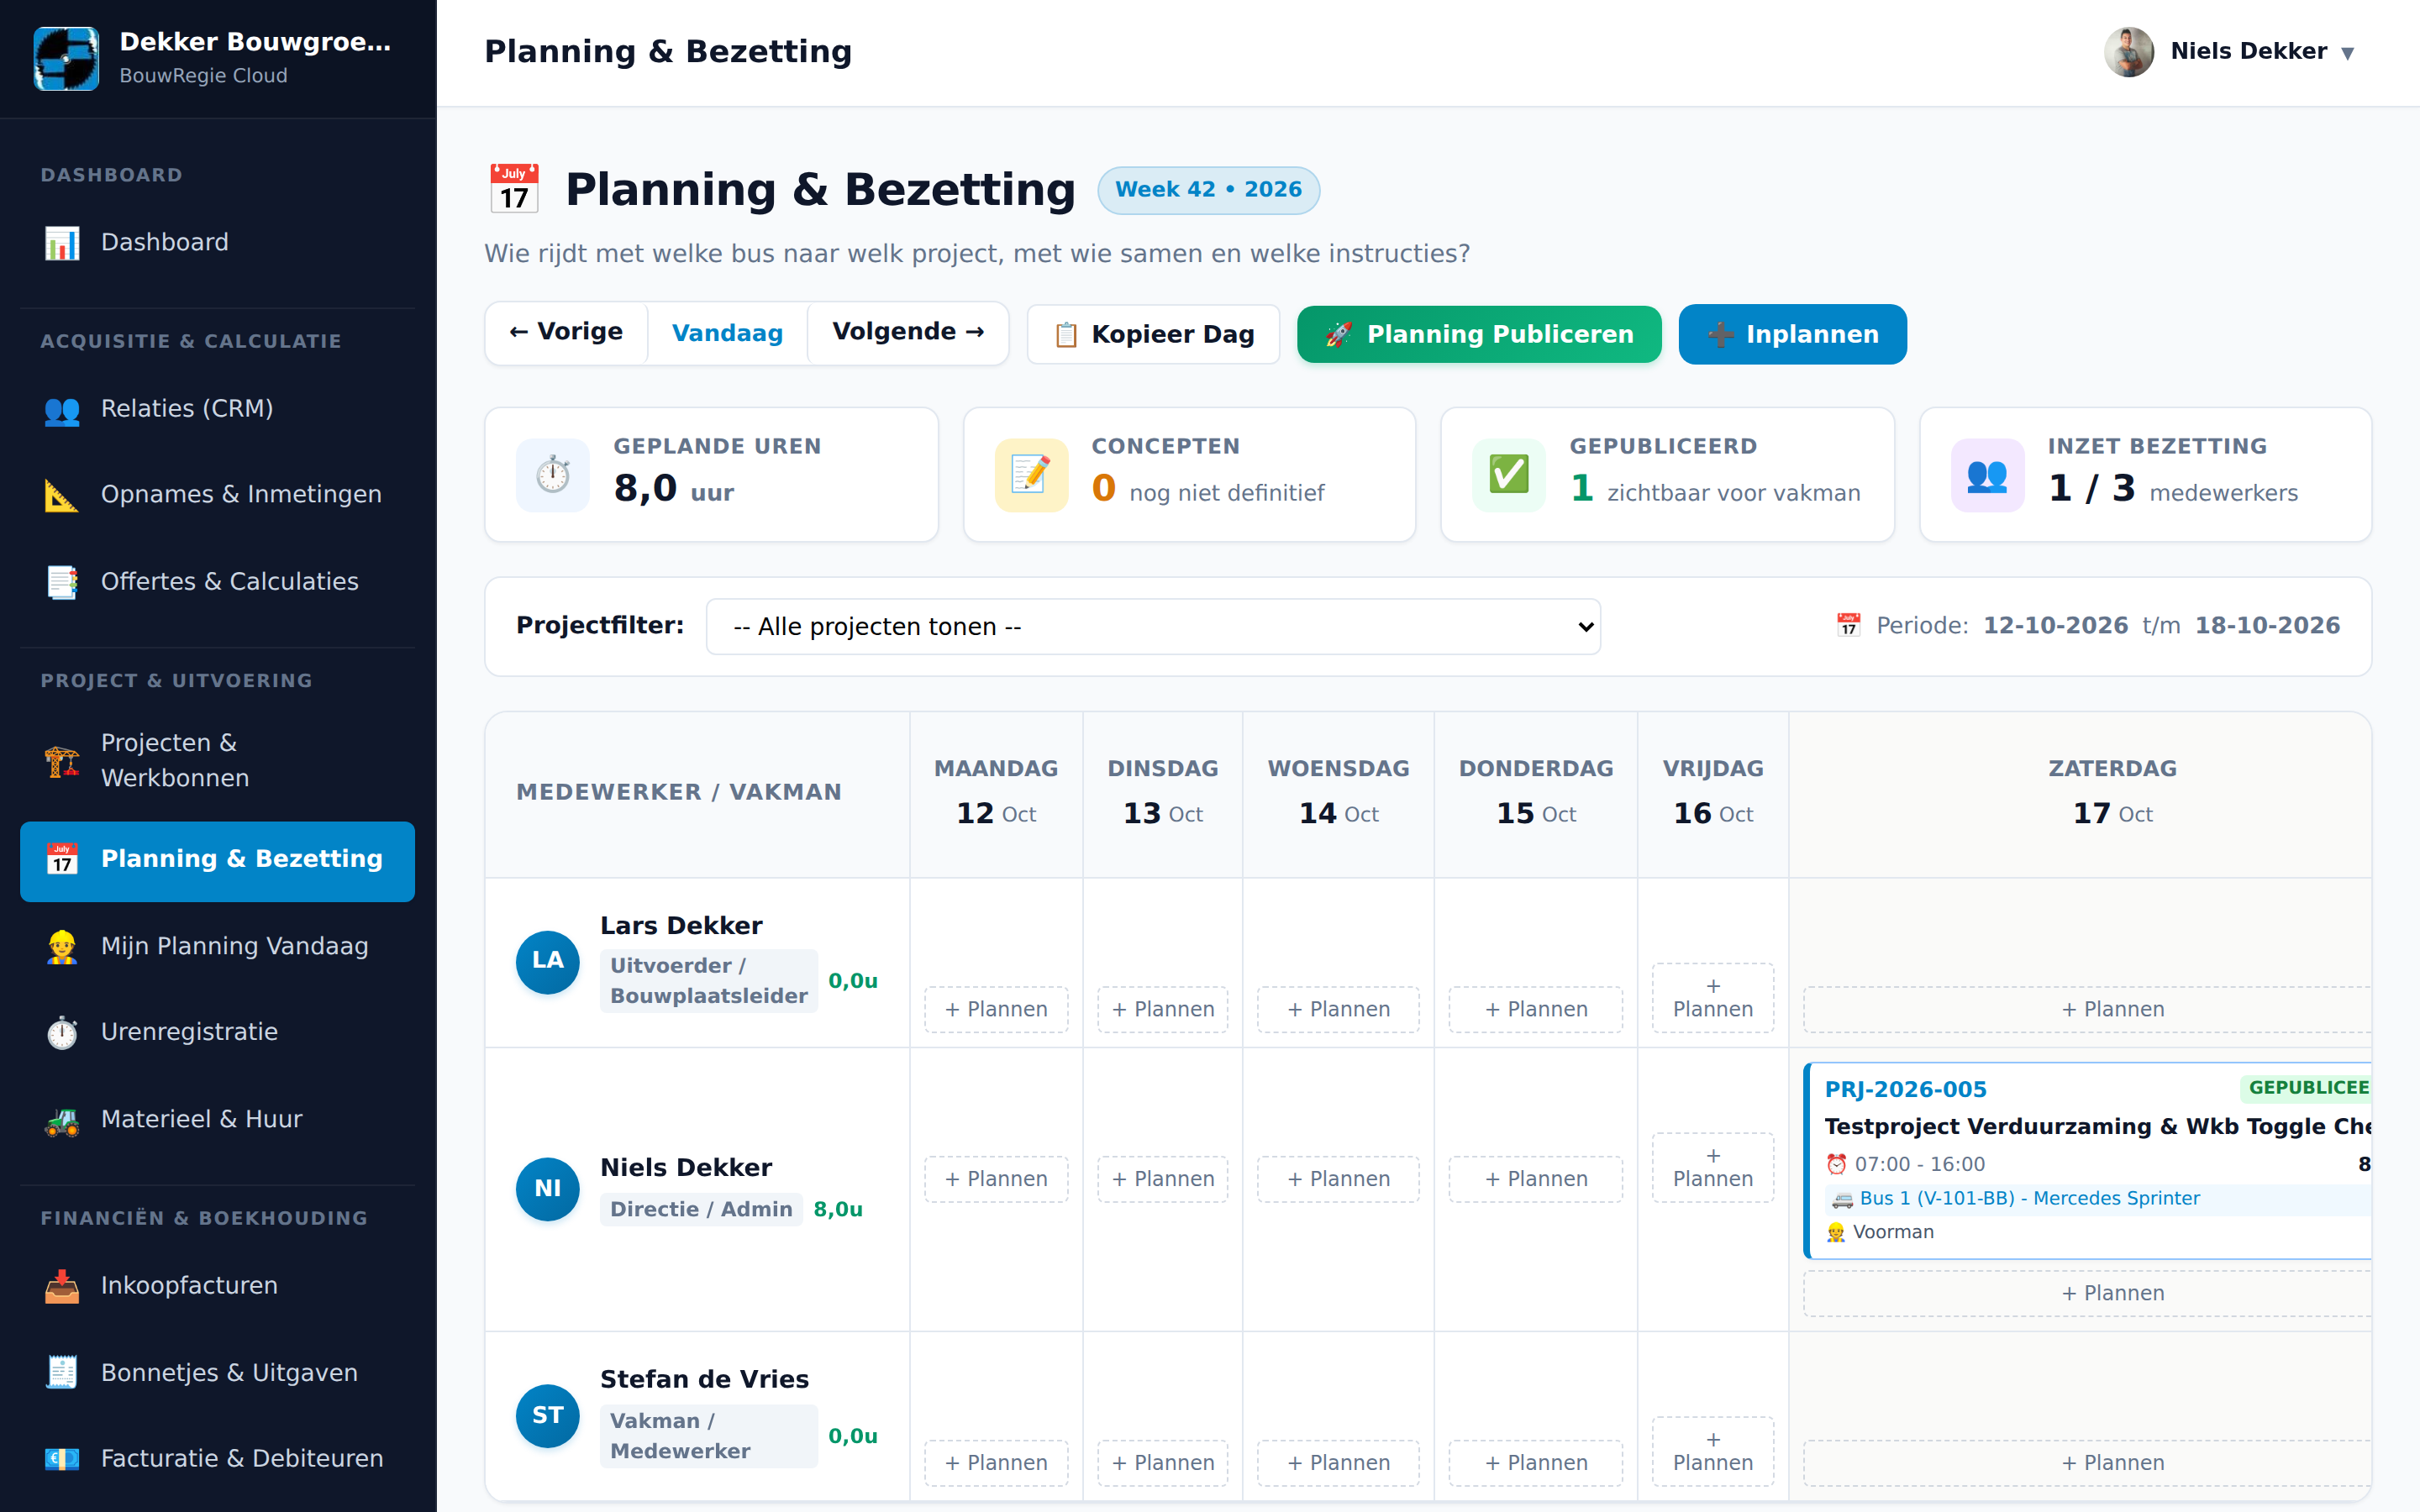Click the Projecten & Werkbonnen crane icon
Image resolution: width=2420 pixels, height=1512 pixels.
click(62, 760)
